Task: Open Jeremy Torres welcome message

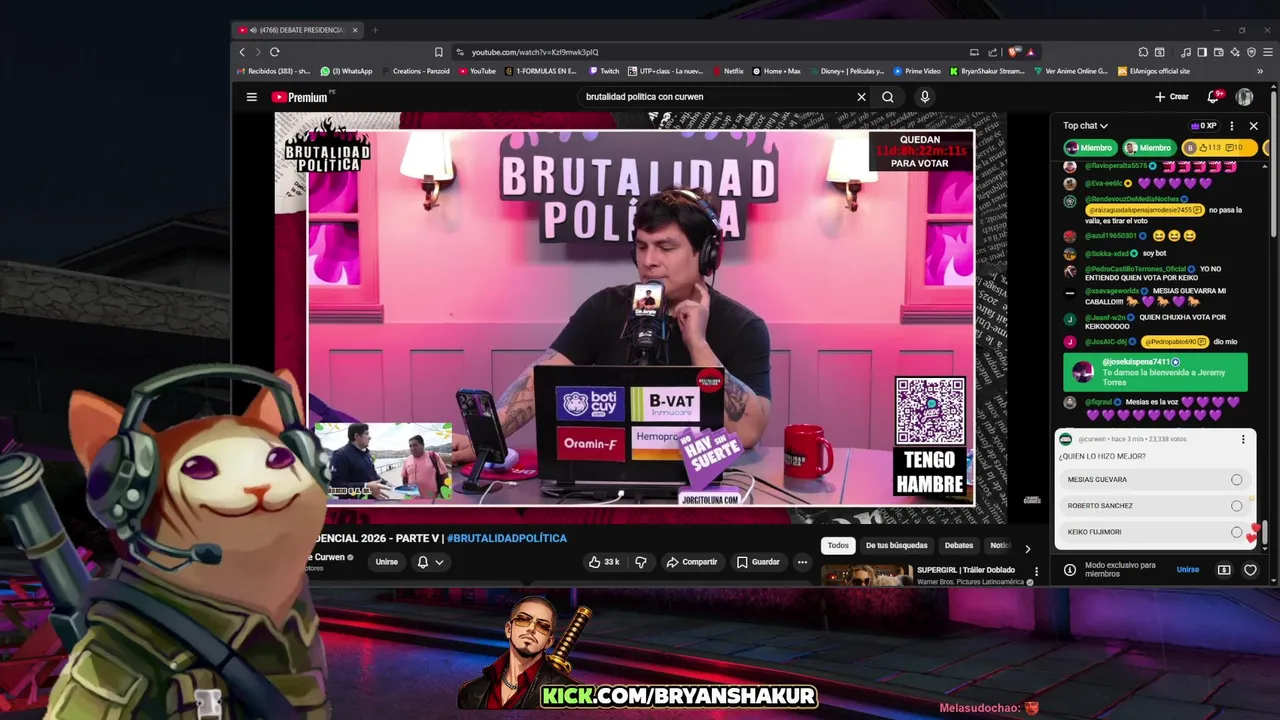Action: point(1155,372)
